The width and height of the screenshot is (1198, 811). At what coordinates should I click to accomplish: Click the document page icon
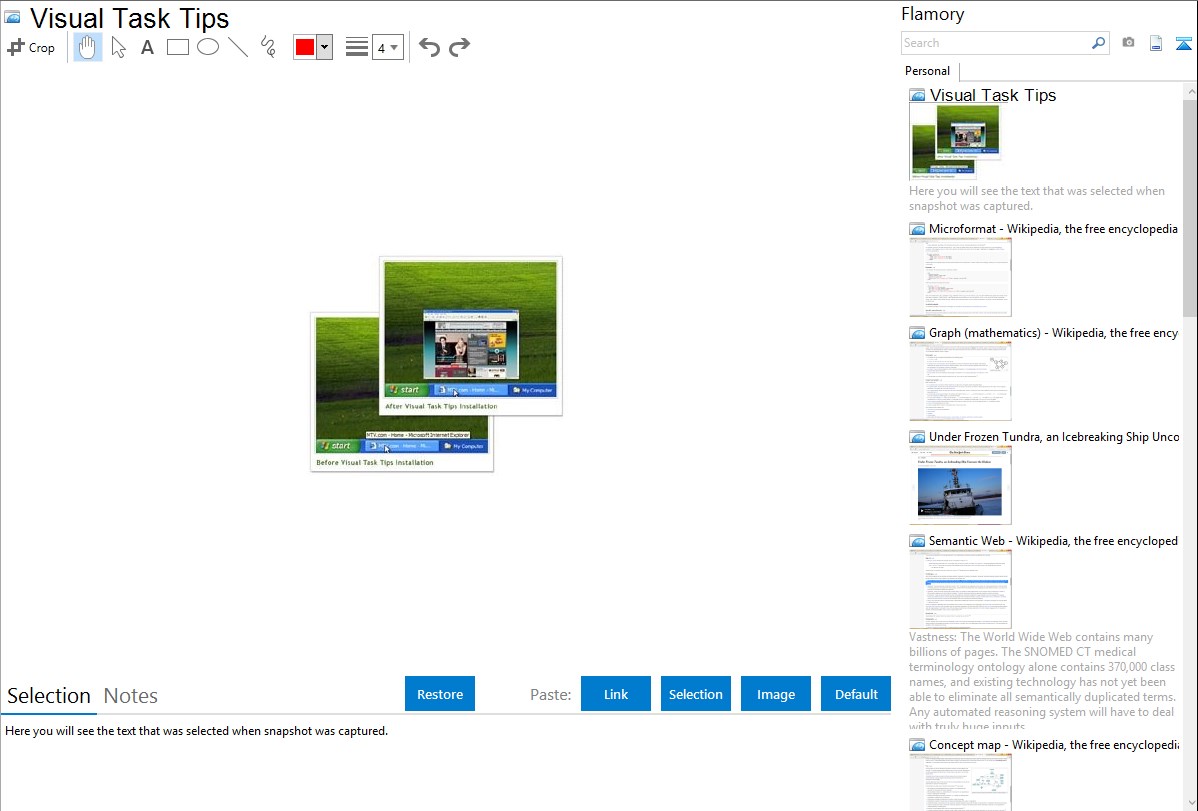pyautogui.click(x=1156, y=43)
